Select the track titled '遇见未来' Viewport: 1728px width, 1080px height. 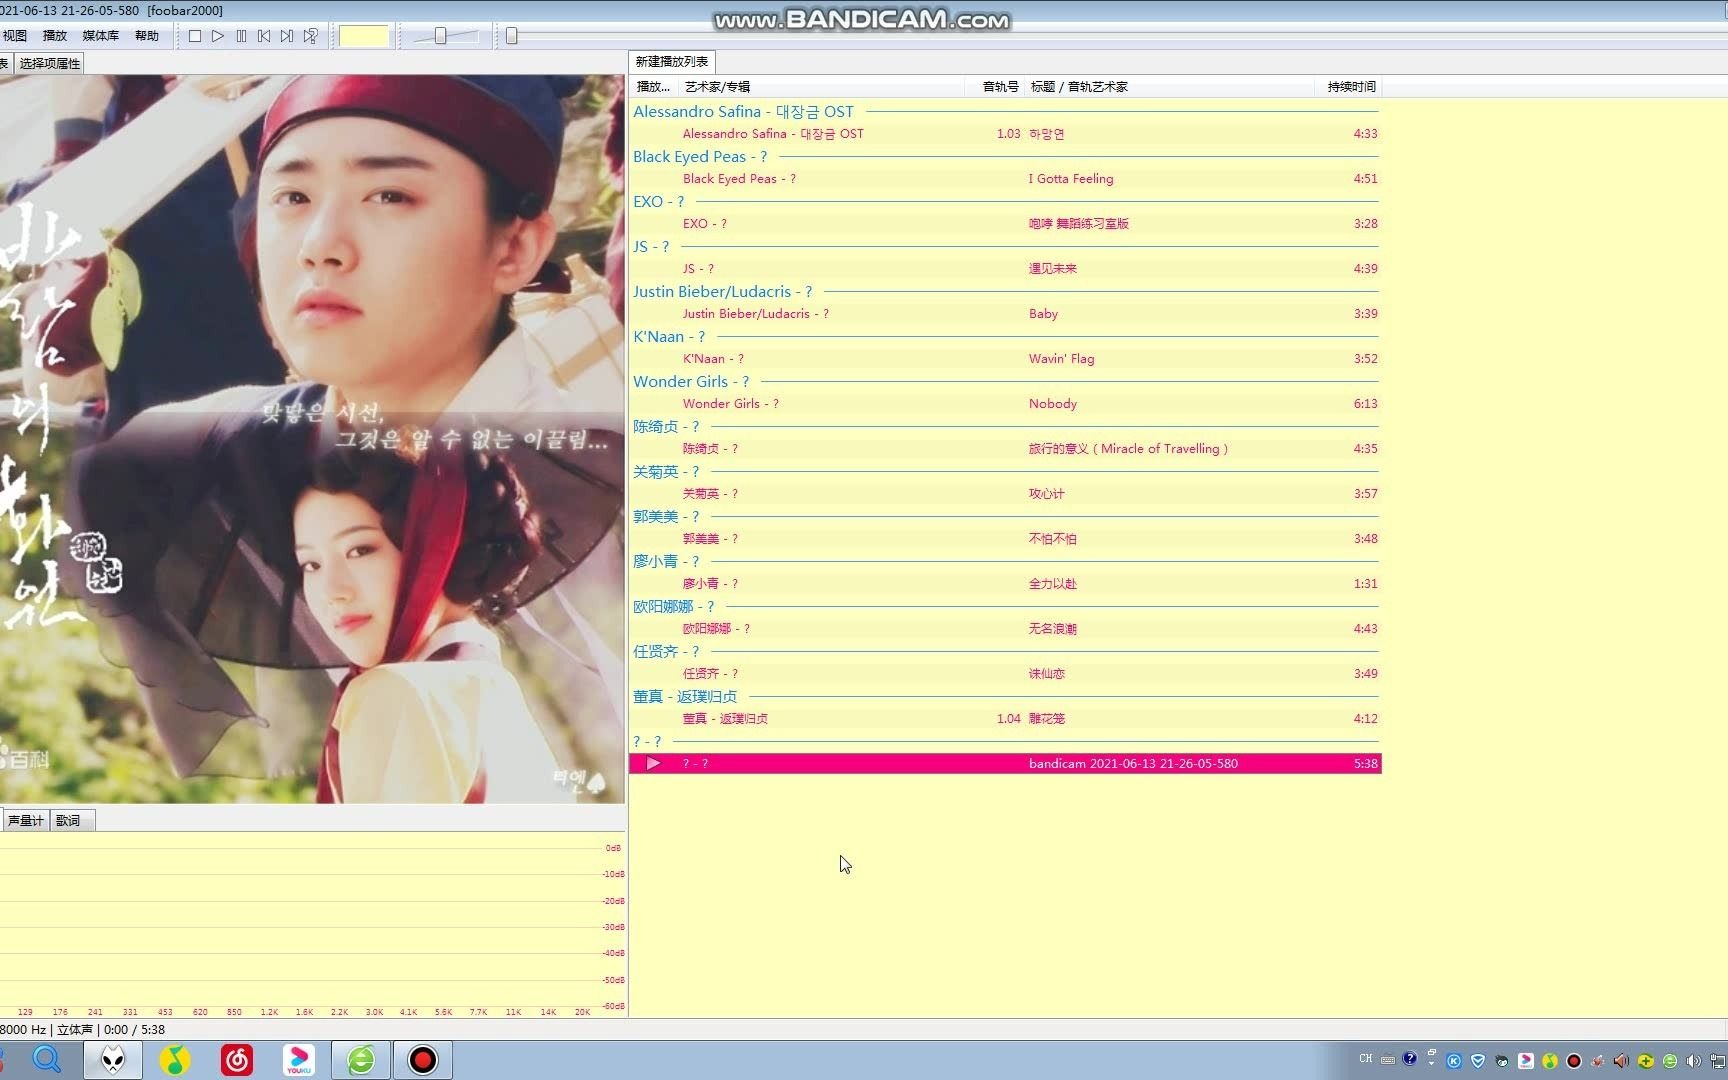coord(1005,269)
